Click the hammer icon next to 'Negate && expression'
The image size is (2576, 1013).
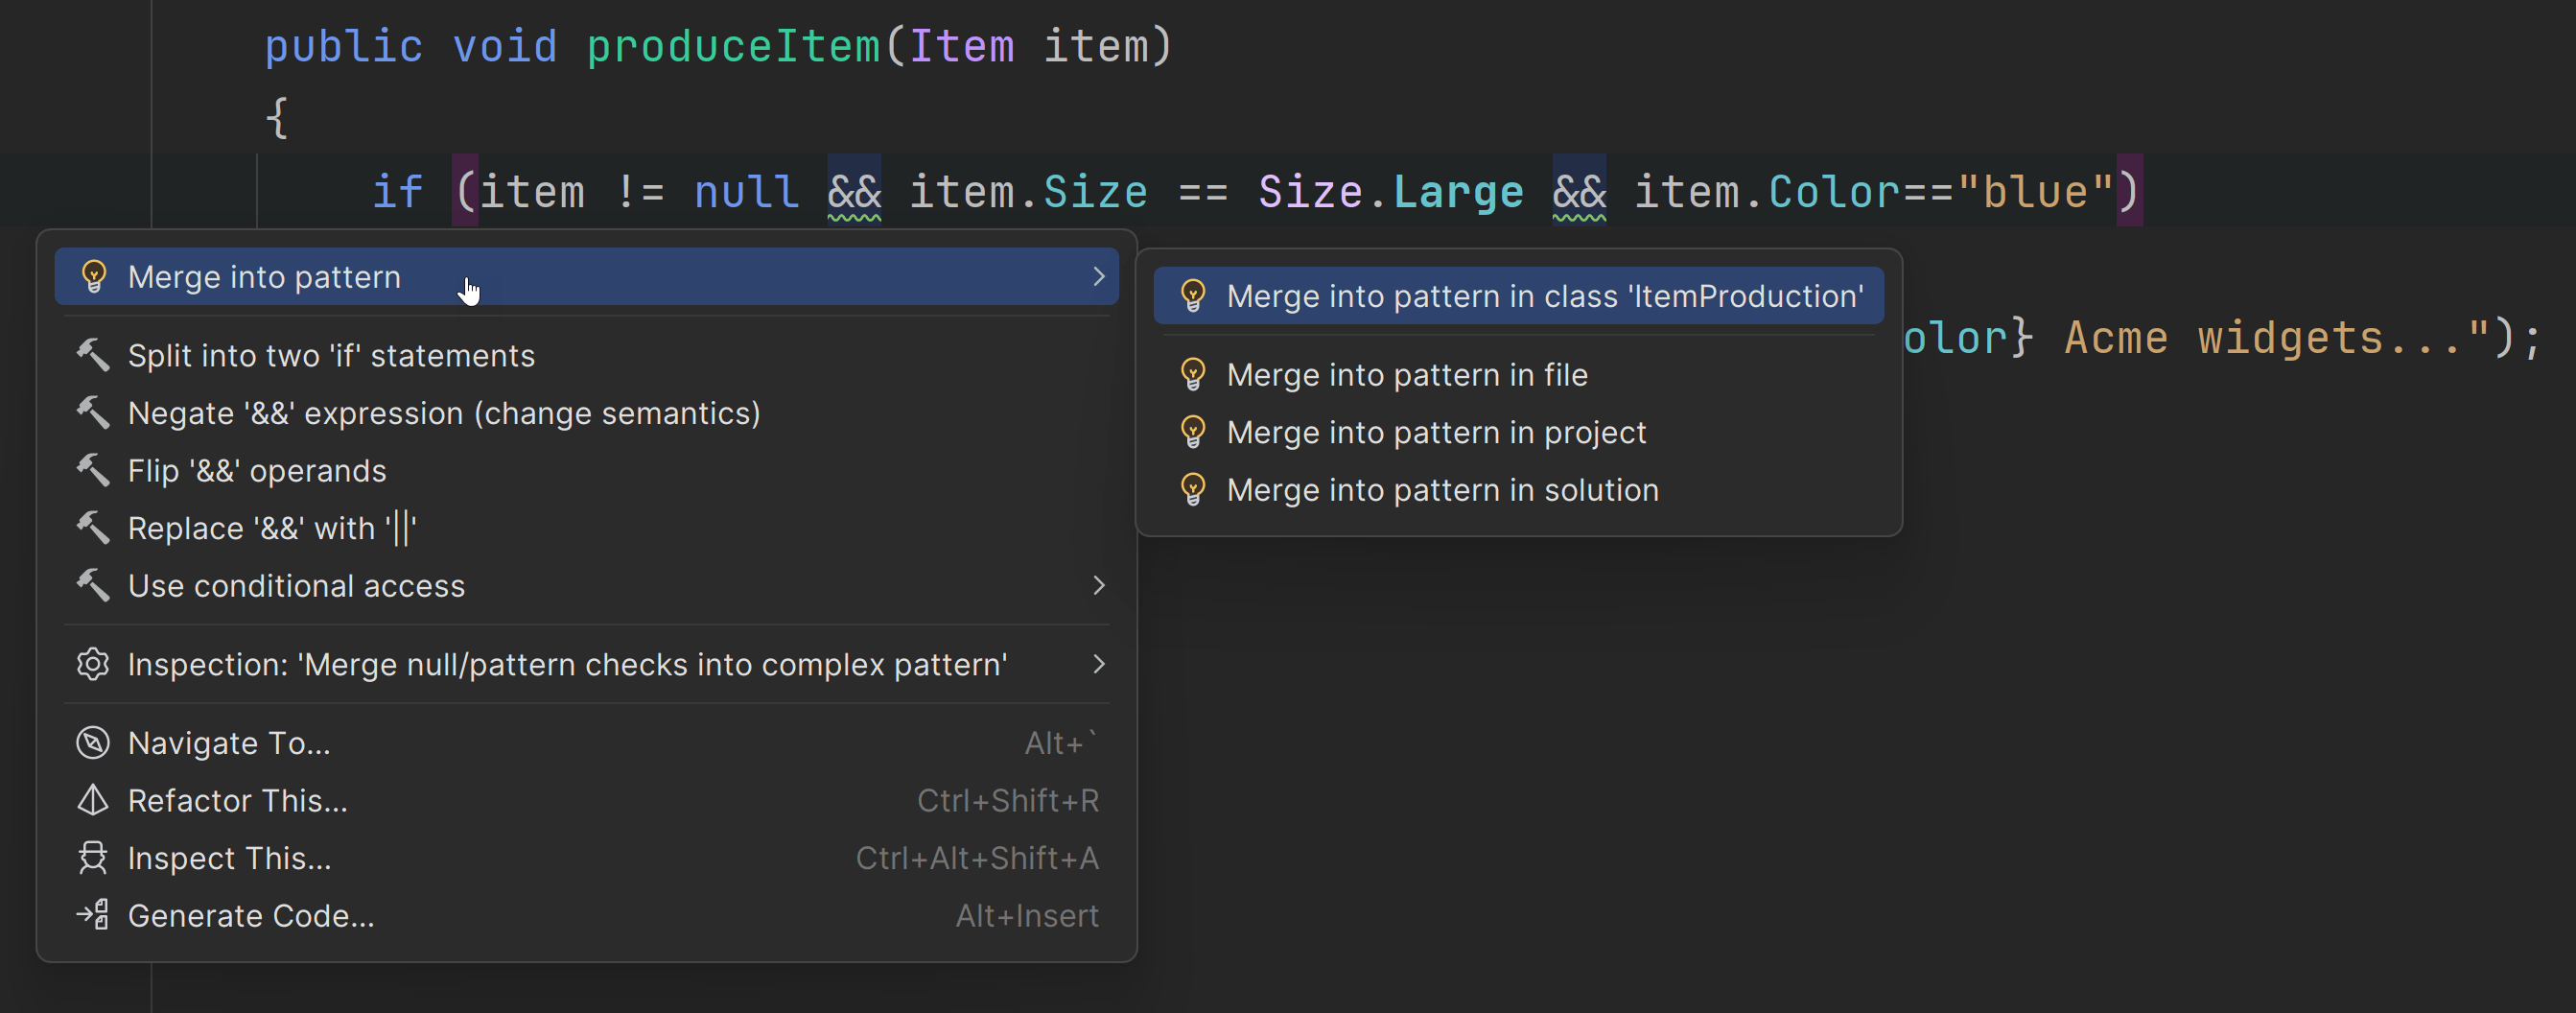pyautogui.click(x=93, y=413)
